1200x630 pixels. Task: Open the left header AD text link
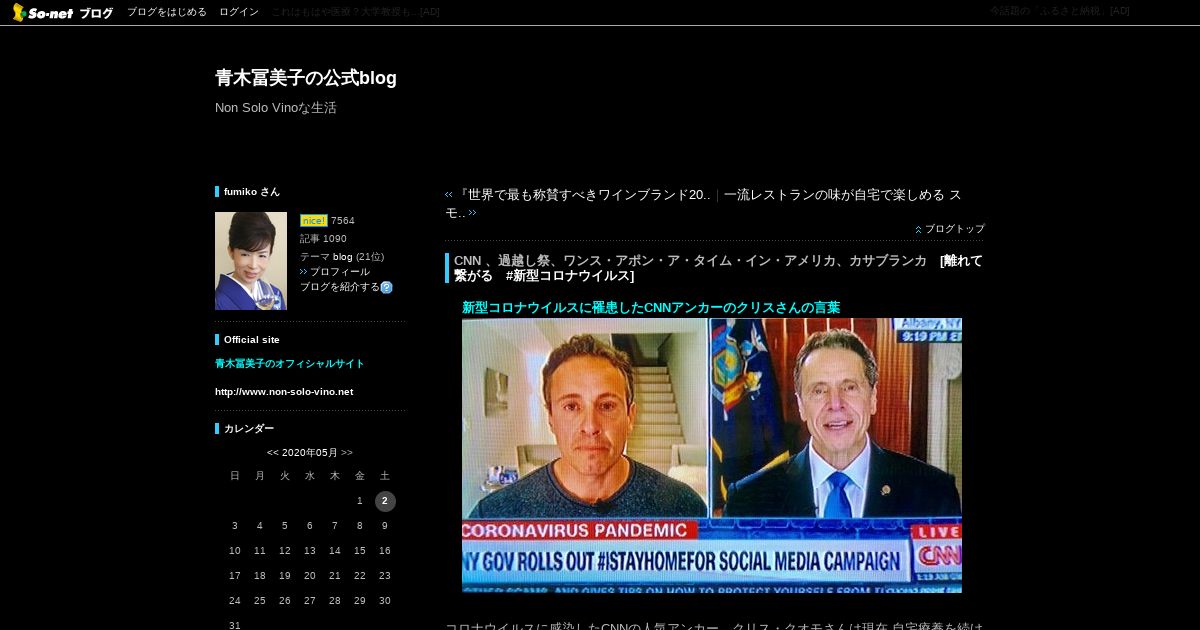(x=355, y=12)
